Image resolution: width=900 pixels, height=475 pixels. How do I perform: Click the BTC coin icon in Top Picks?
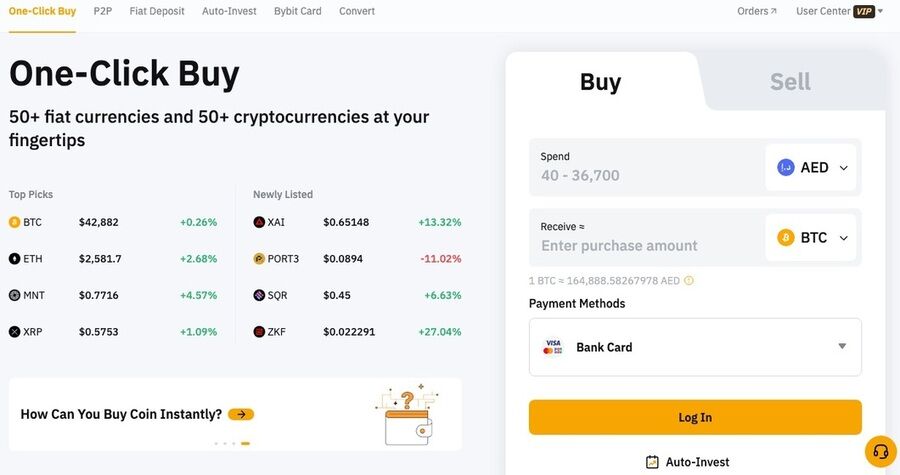click(x=14, y=222)
